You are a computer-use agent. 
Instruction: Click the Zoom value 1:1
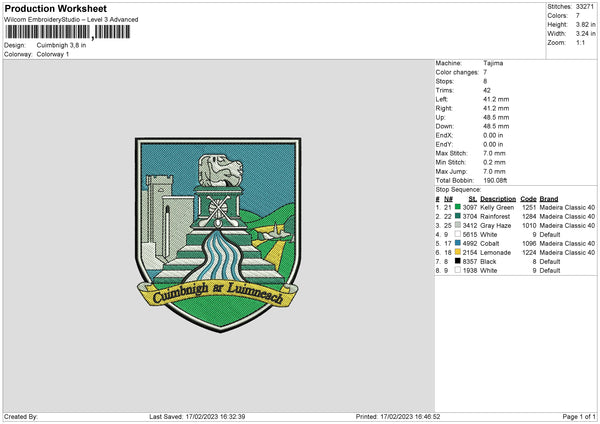click(x=580, y=42)
